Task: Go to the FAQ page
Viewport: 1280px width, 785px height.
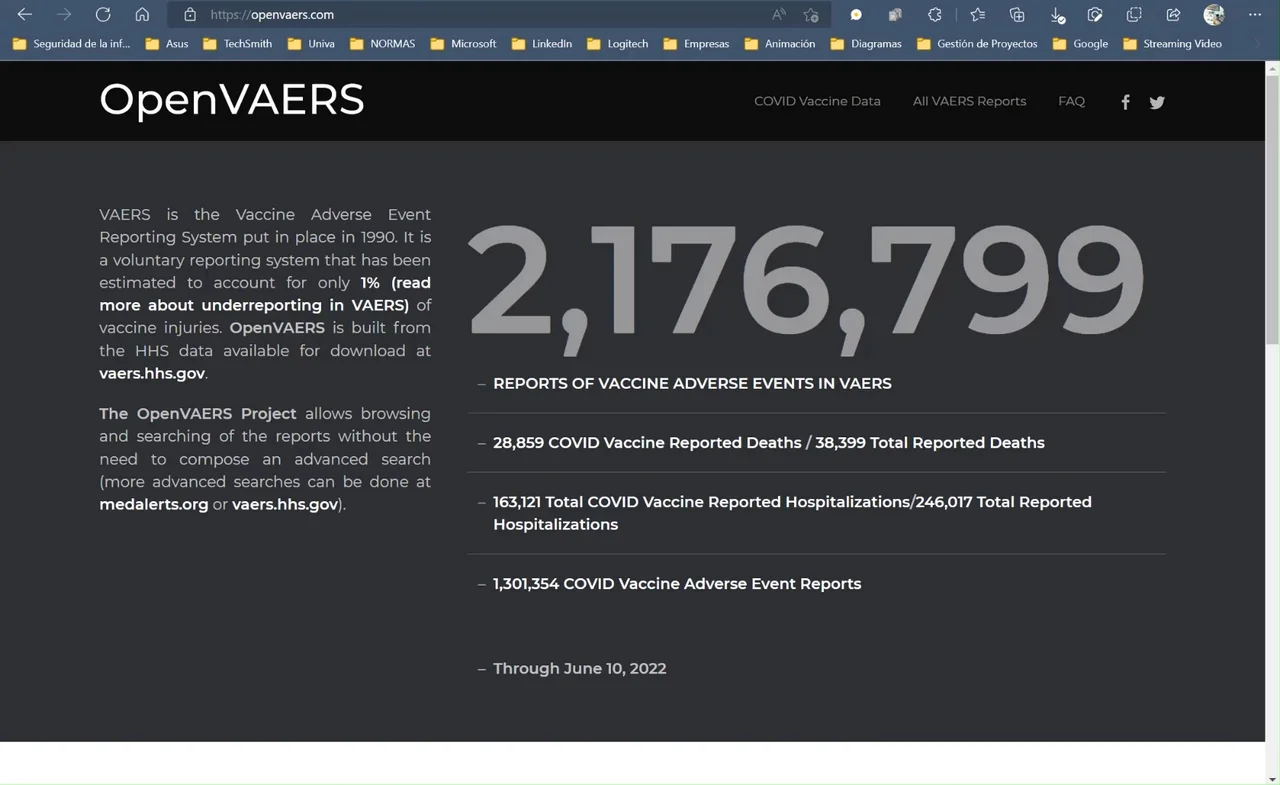Action: [x=1071, y=101]
